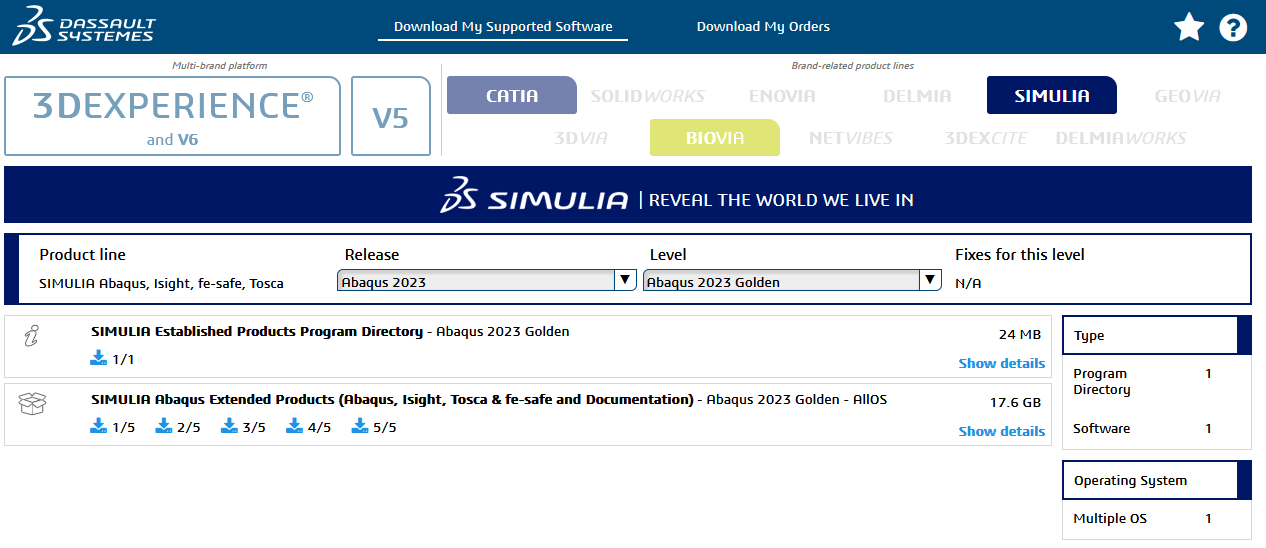Click the 24 MB file size

[x=1019, y=334]
